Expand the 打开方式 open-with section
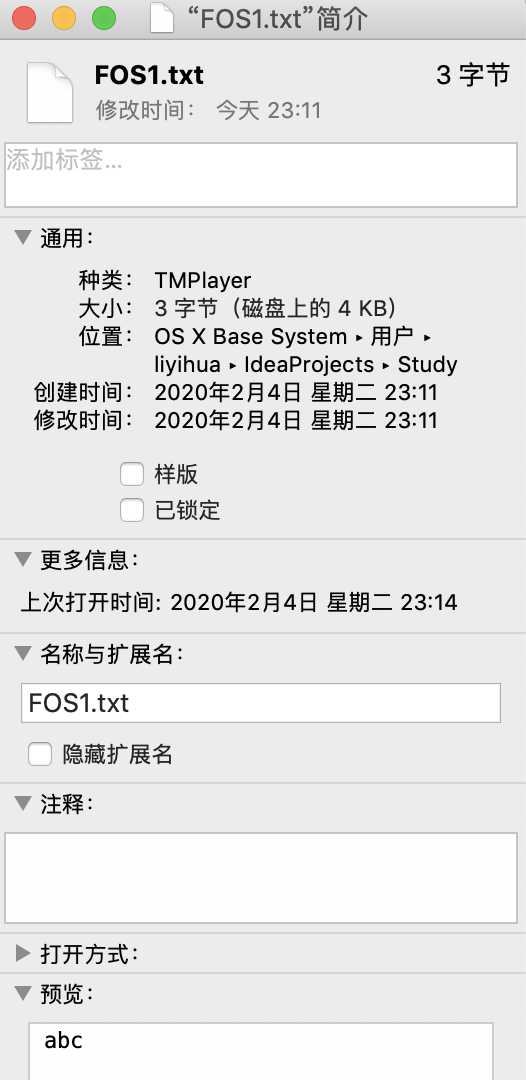The width and height of the screenshot is (526, 1080). point(23,953)
